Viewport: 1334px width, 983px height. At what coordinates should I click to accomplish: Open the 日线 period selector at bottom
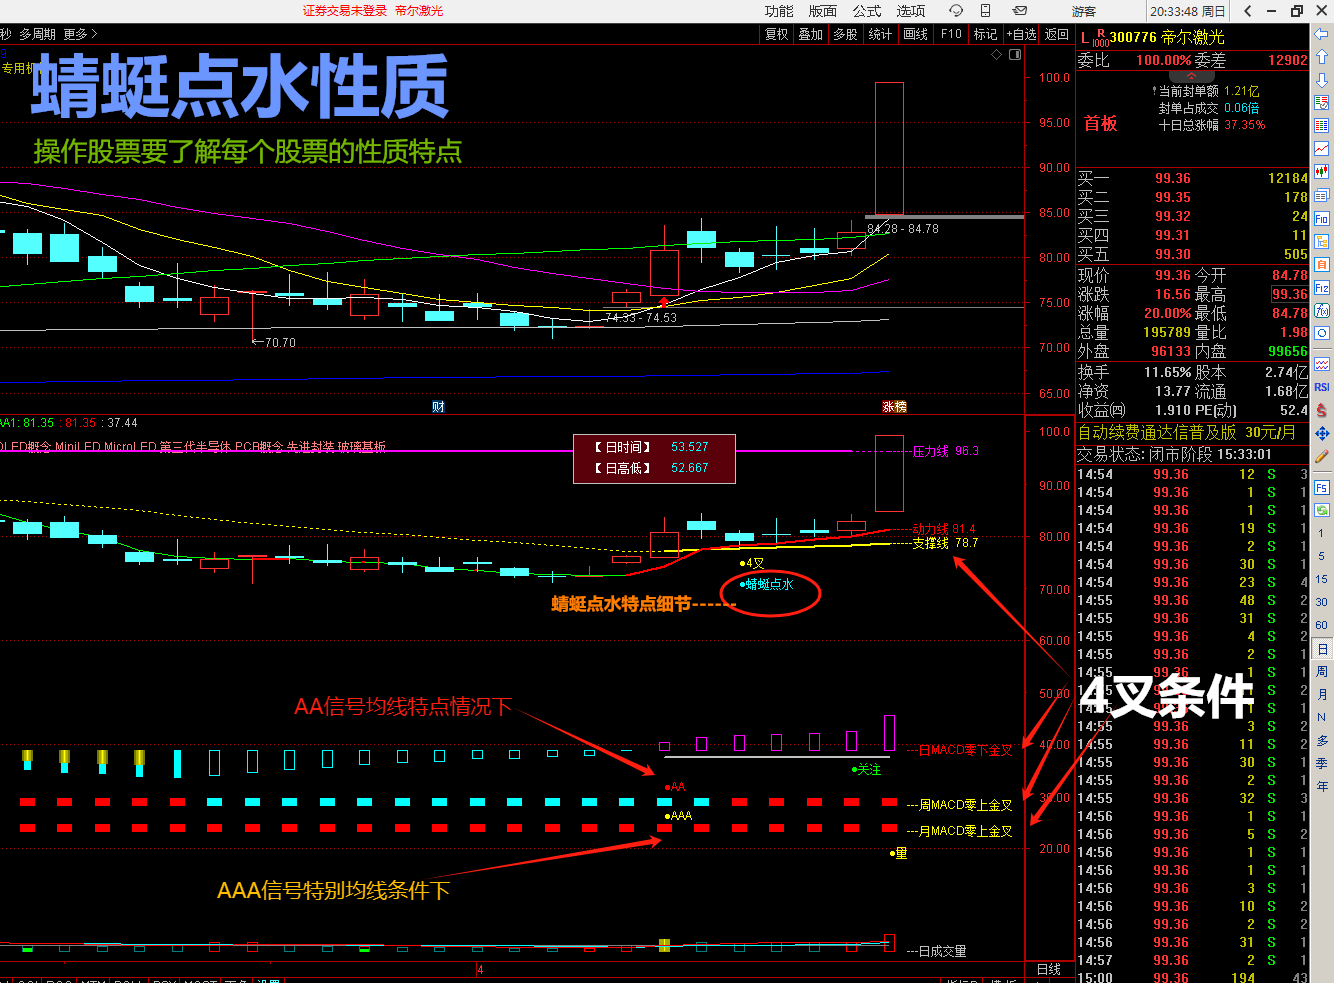tap(1049, 970)
